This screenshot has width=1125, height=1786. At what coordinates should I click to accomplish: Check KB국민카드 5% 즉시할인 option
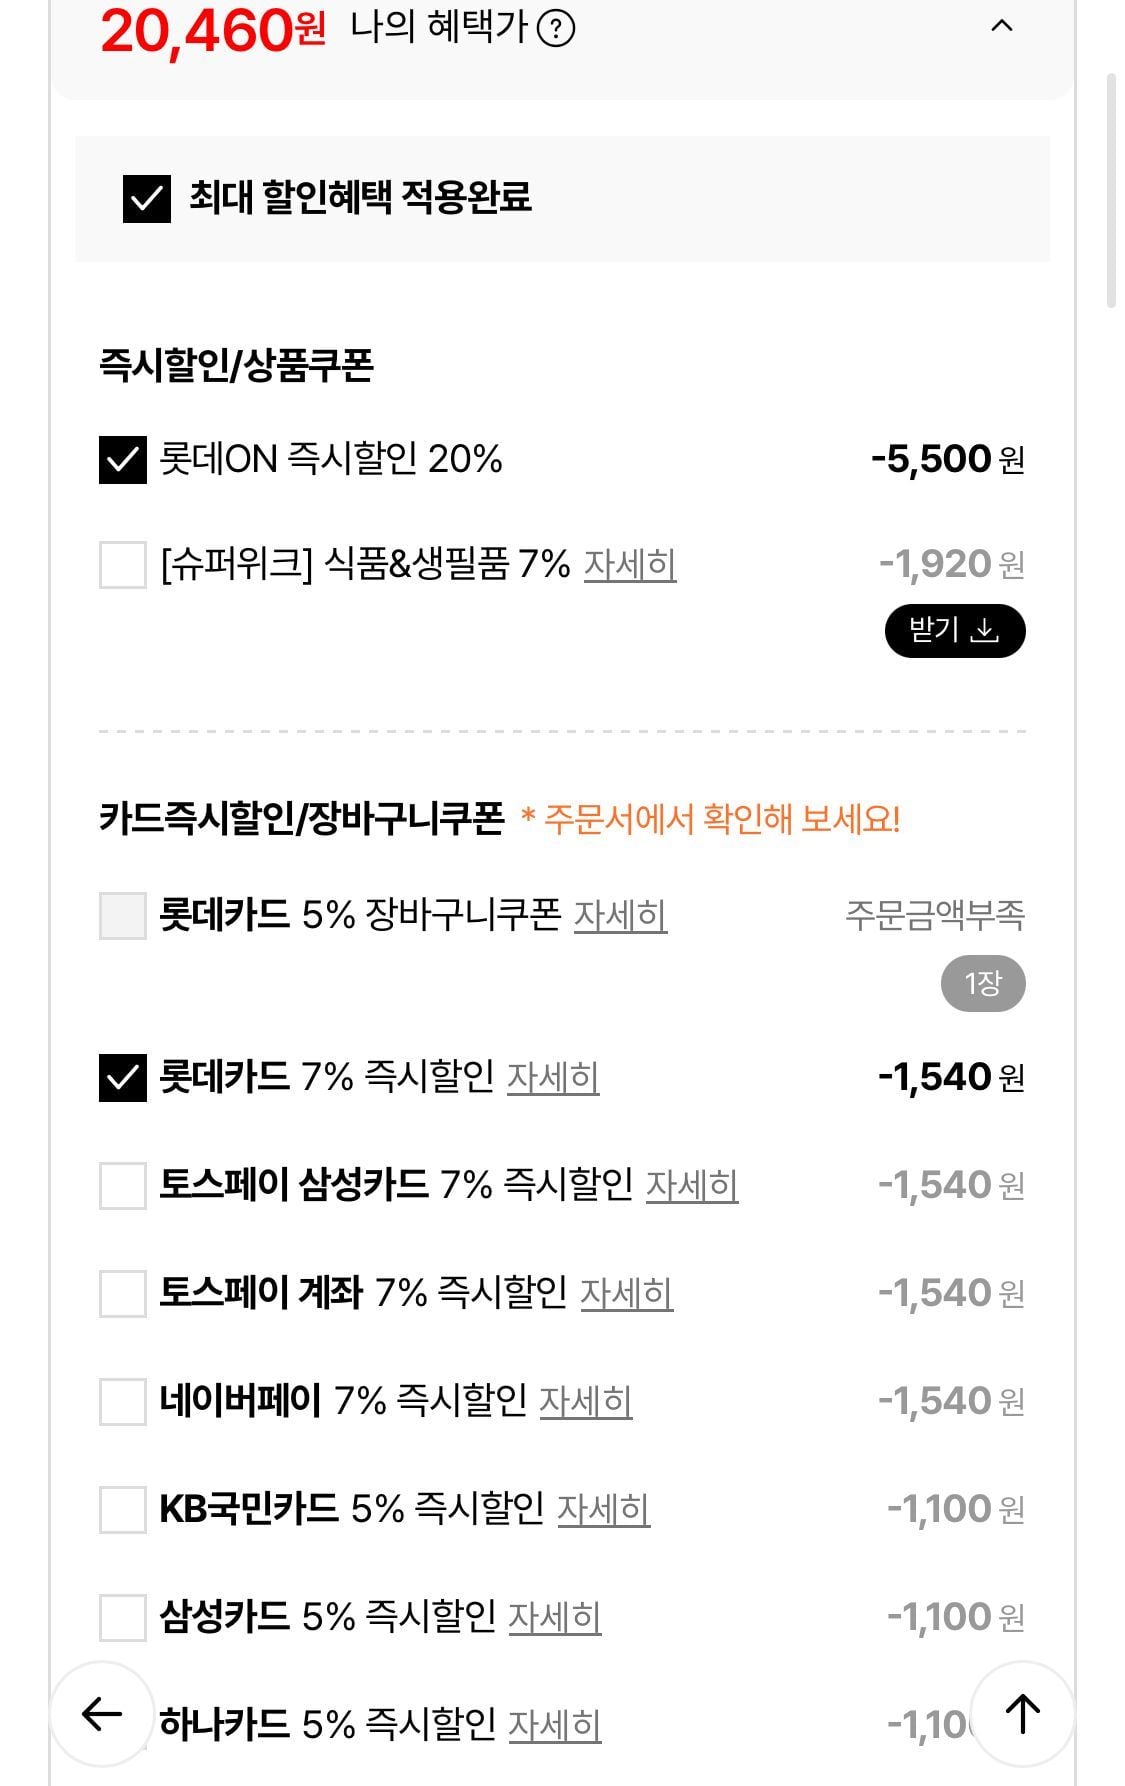(123, 1510)
